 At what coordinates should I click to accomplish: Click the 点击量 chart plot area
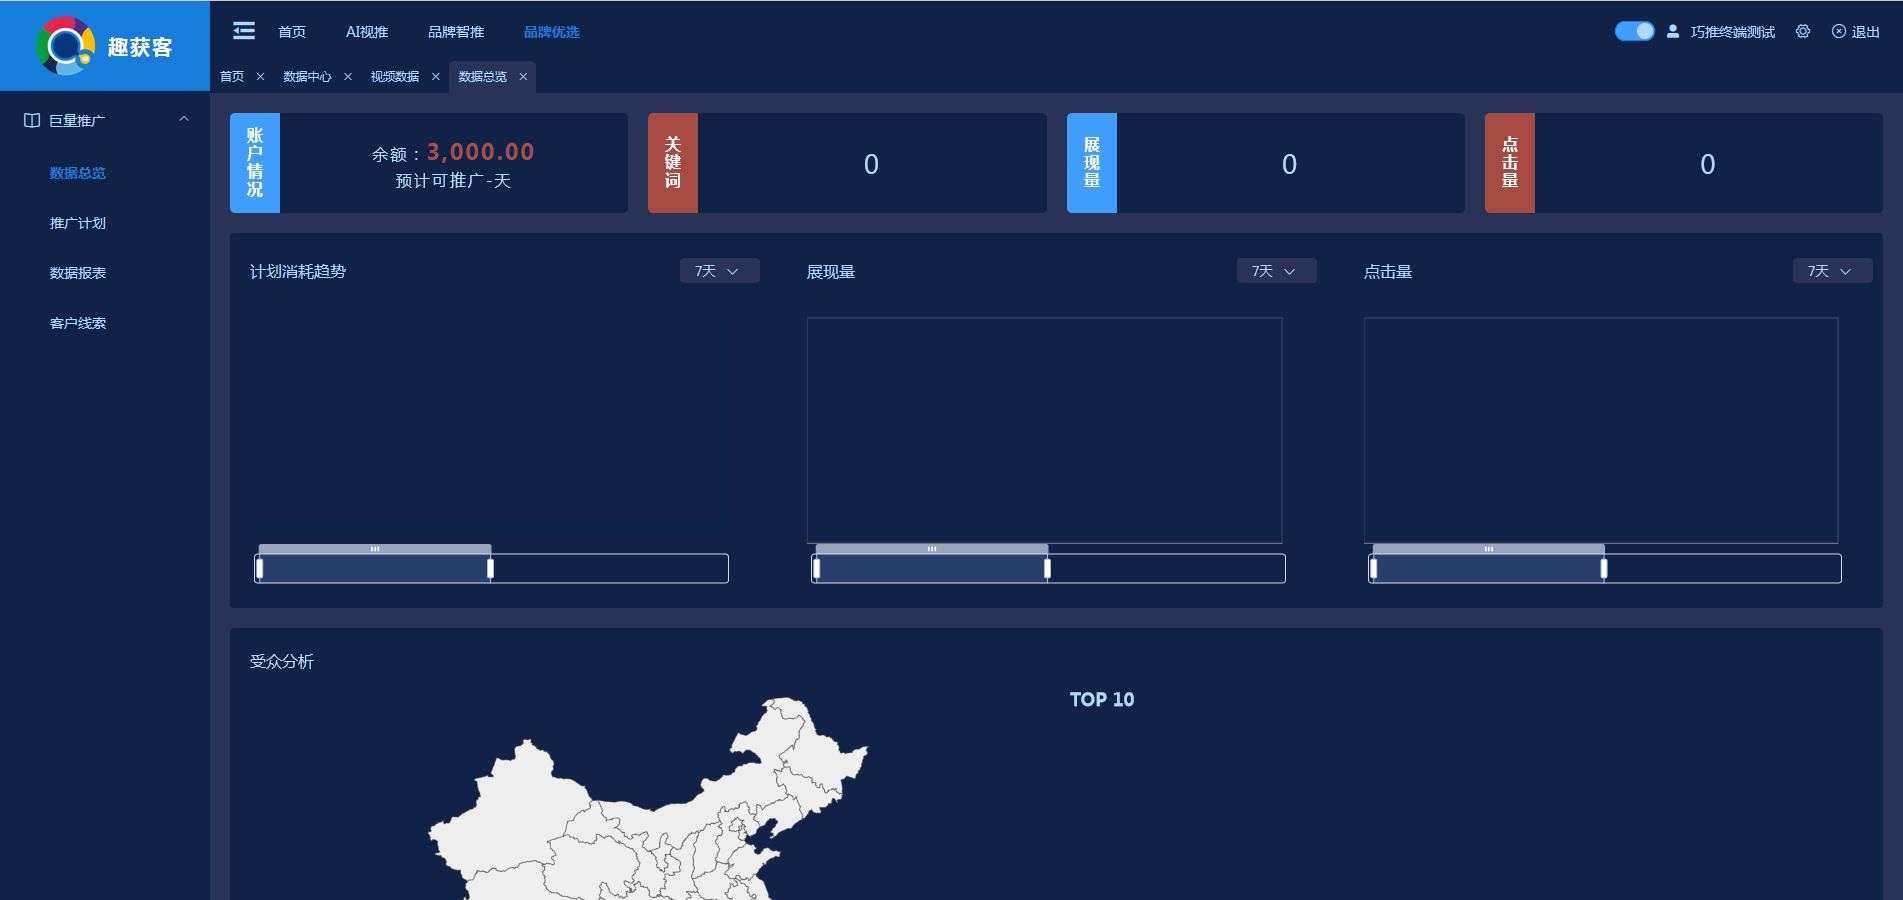click(1601, 430)
